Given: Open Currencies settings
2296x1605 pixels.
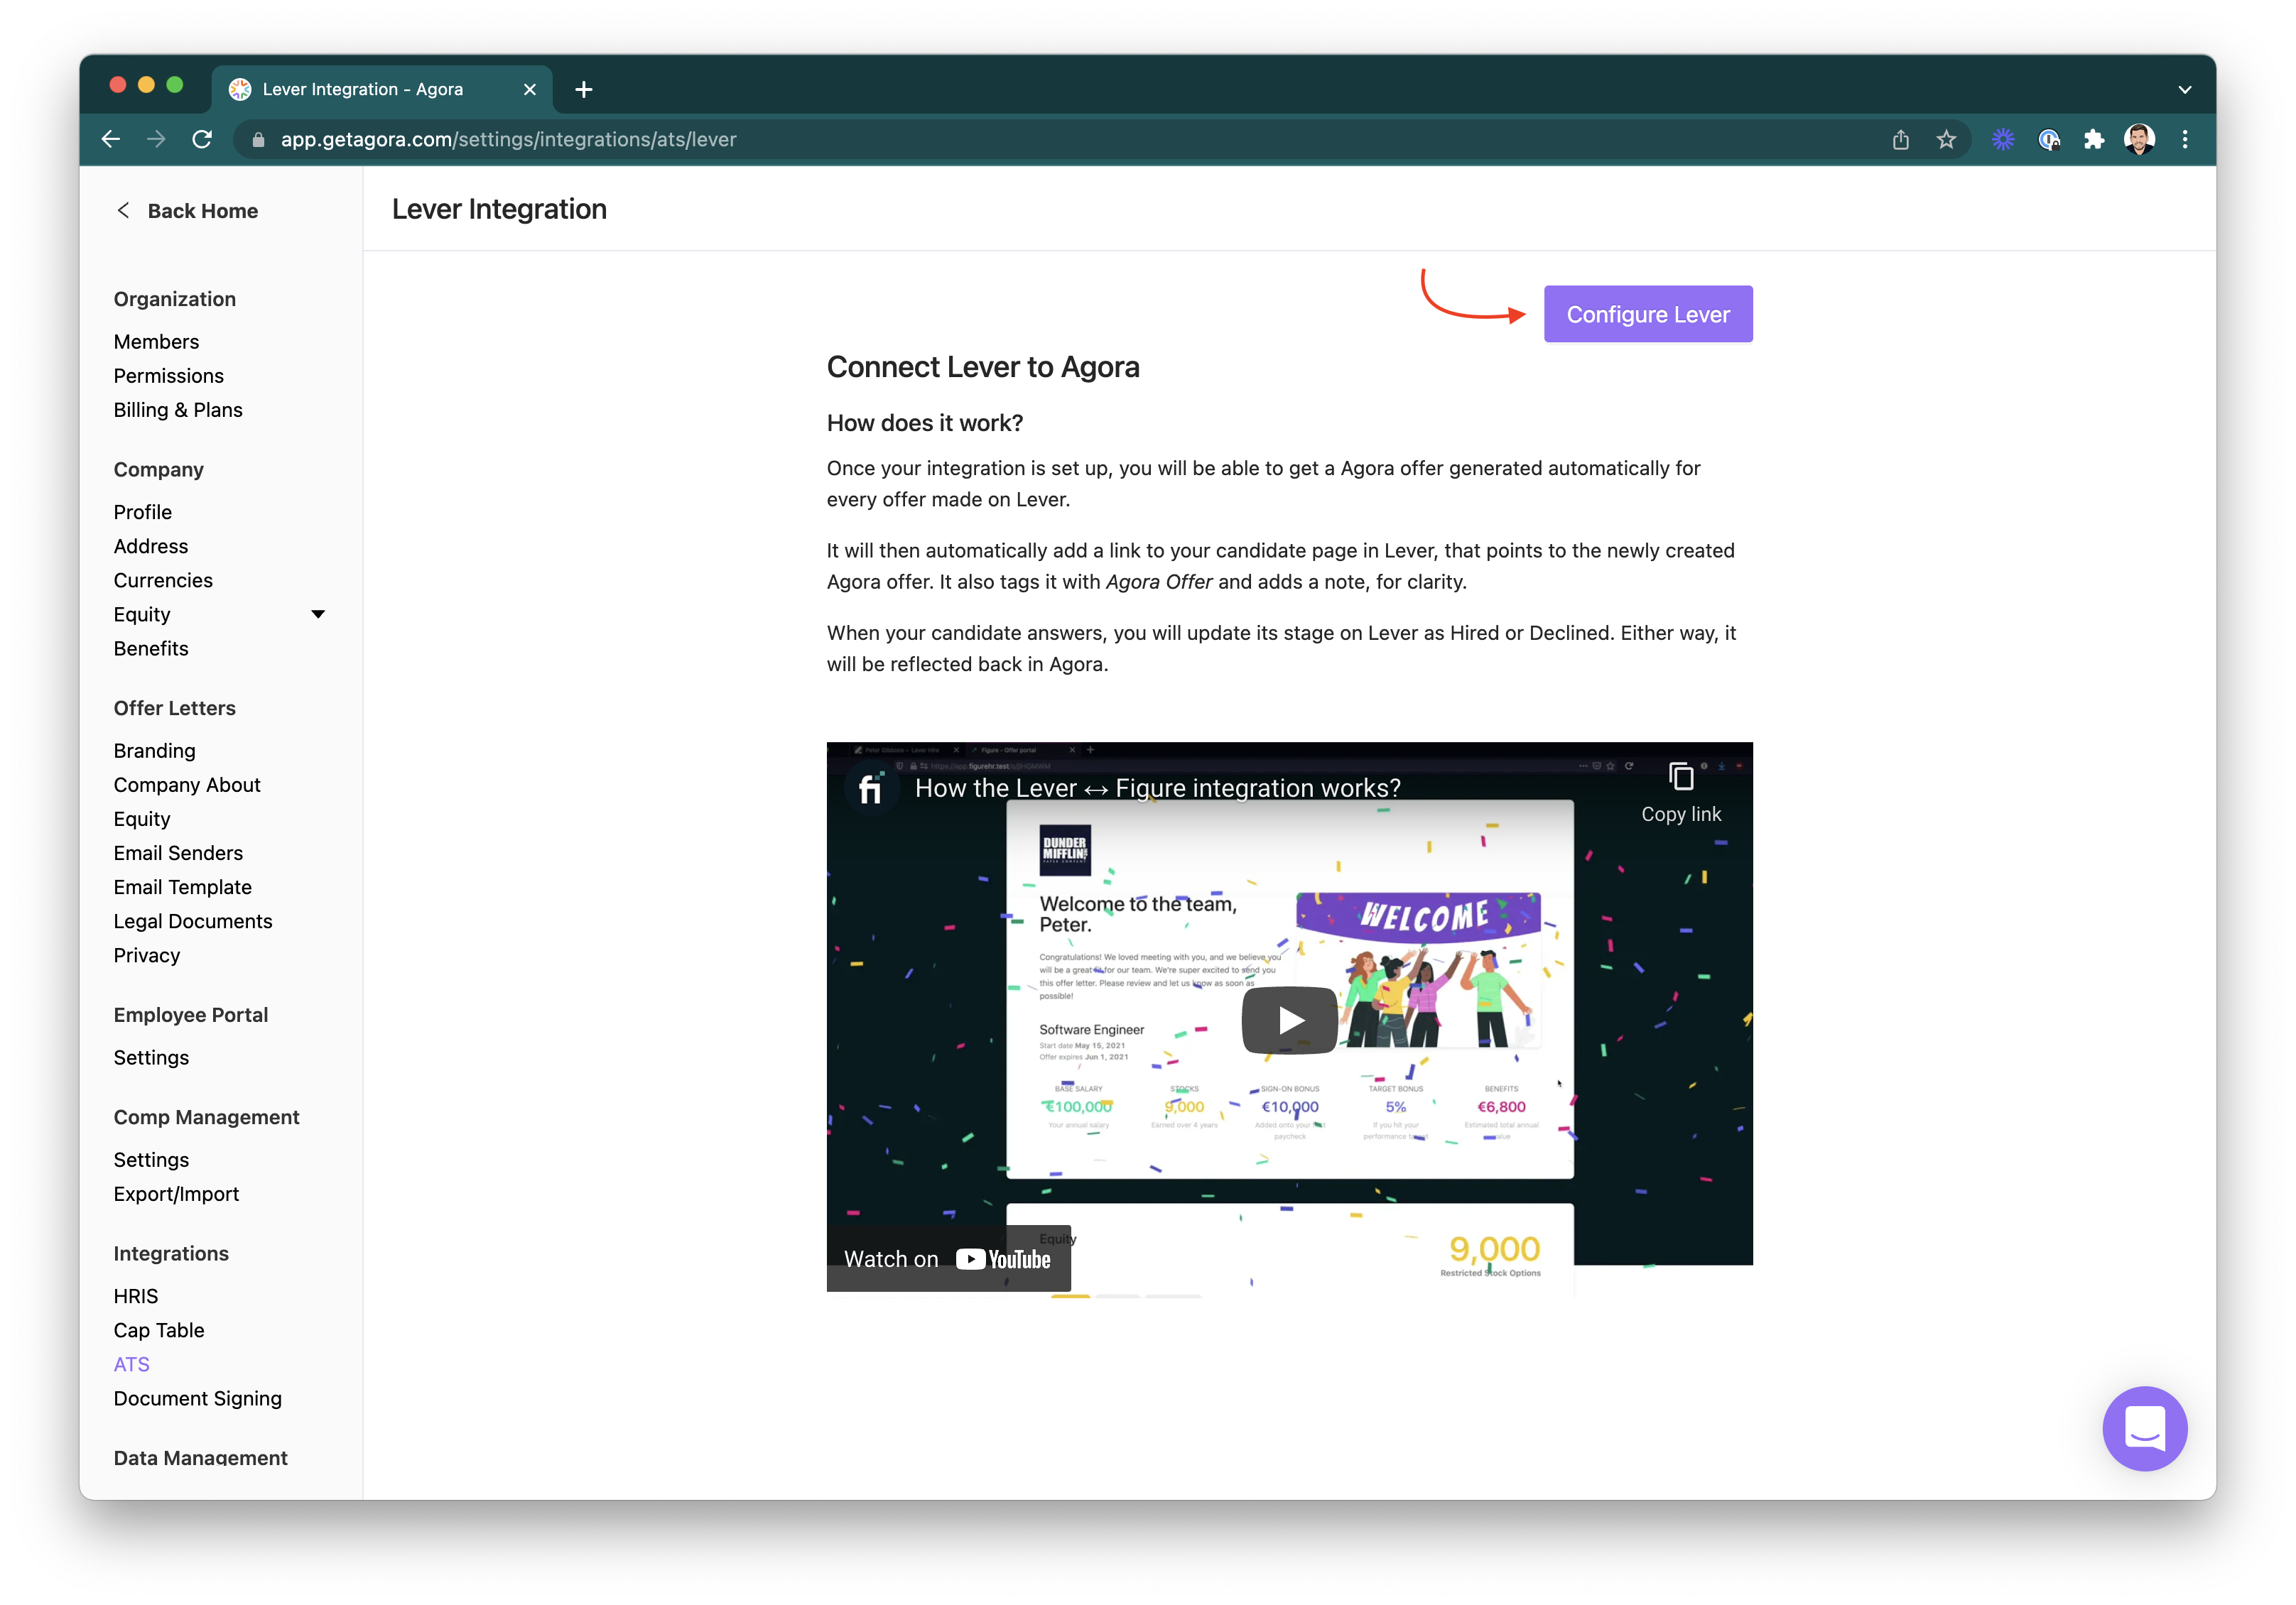Looking at the screenshot, I should (163, 580).
